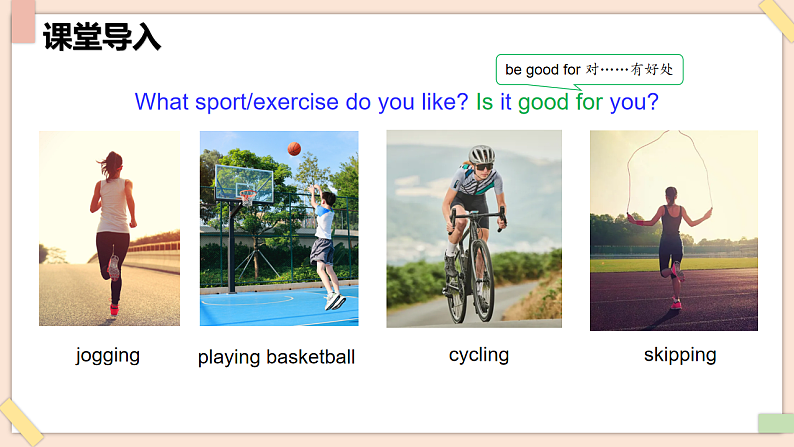Click the orange basketball in the air
The height and width of the screenshot is (447, 794).
[x=294, y=148]
